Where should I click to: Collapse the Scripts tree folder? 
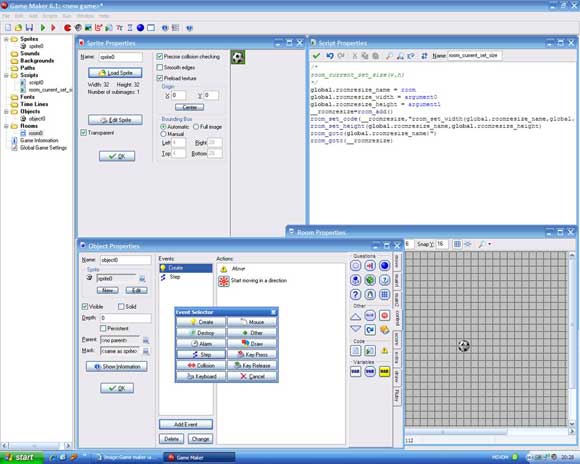pos(6,75)
